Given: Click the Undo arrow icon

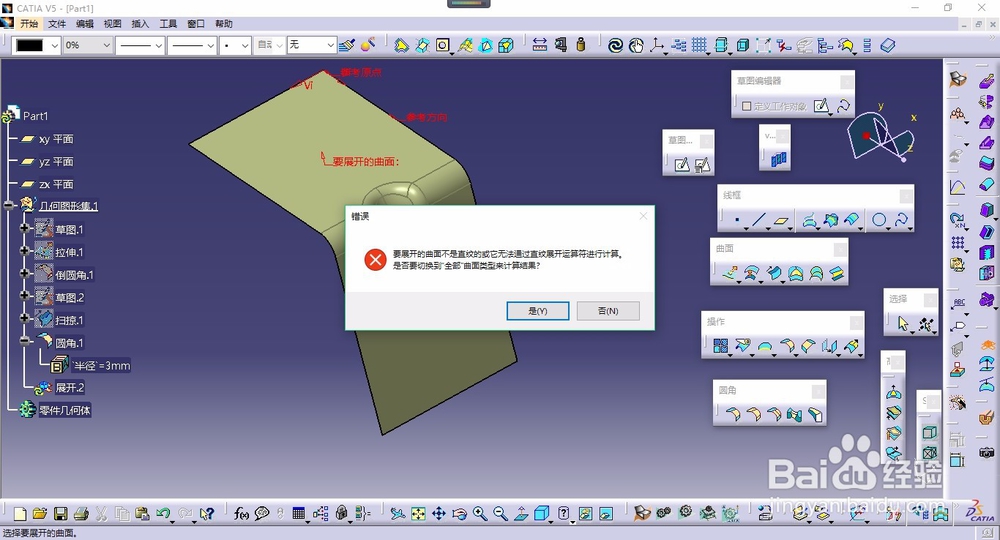Looking at the screenshot, I should [163, 513].
